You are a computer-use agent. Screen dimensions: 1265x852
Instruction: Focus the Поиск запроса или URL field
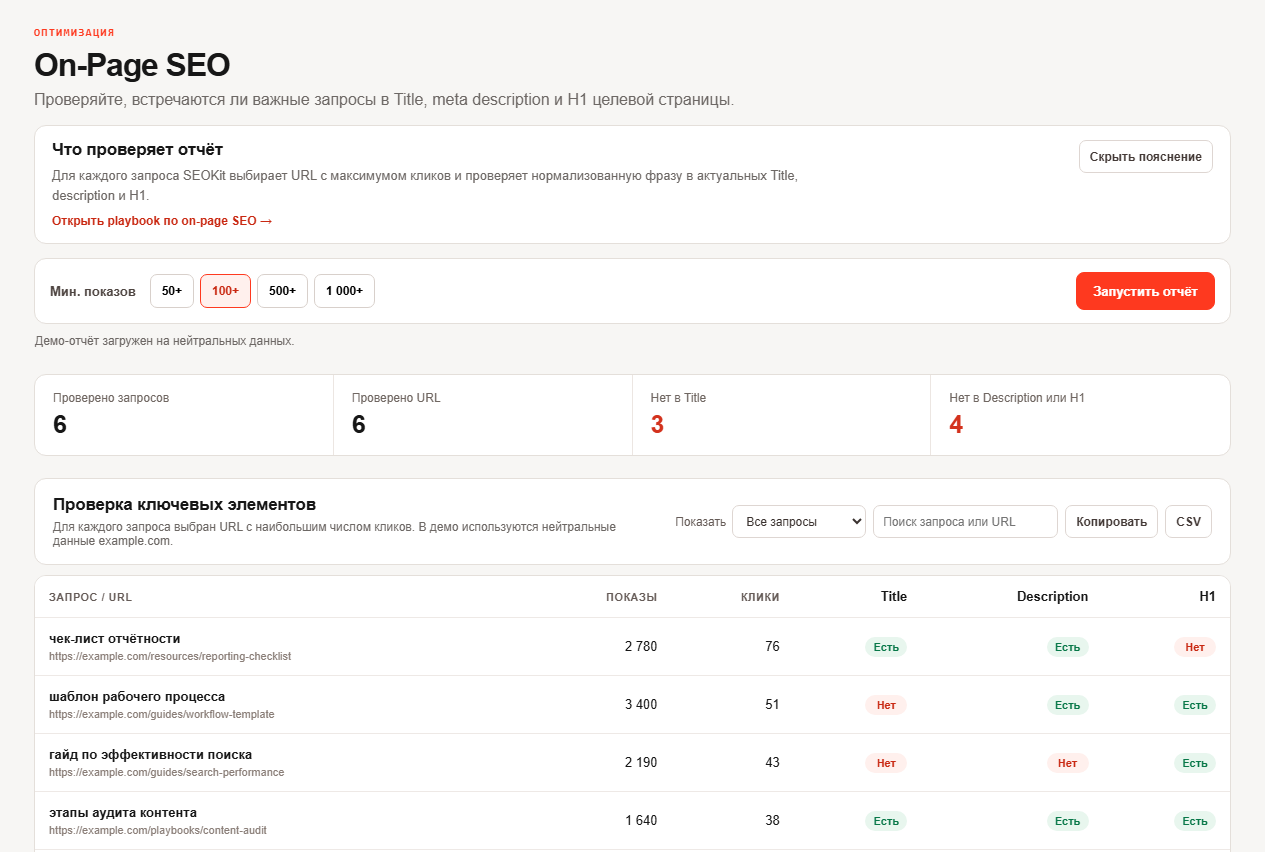965,522
